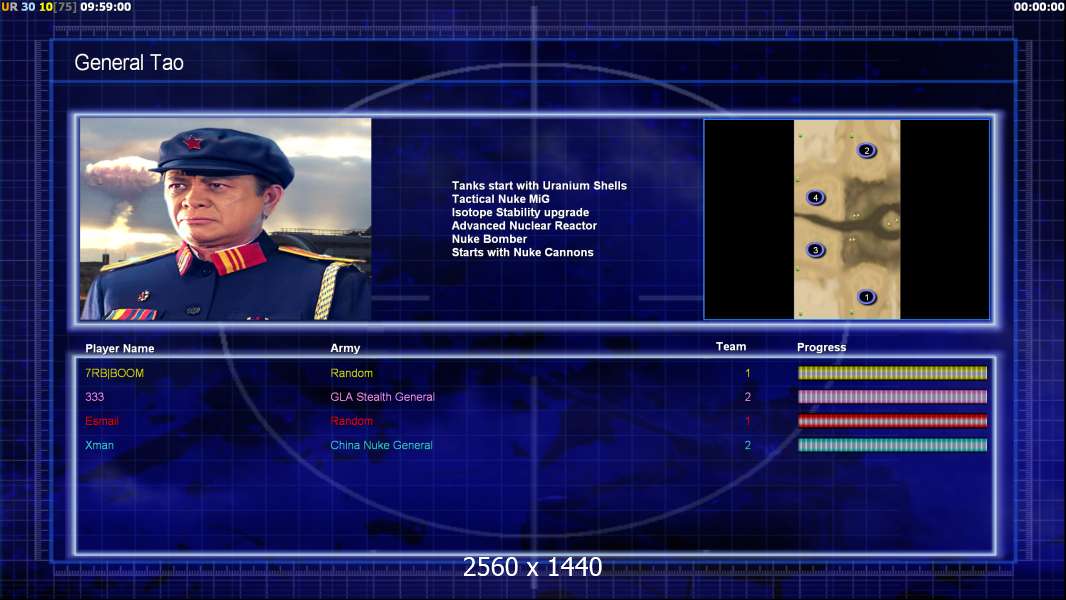Click red progress bar for Esmail

pyautogui.click(x=893, y=421)
